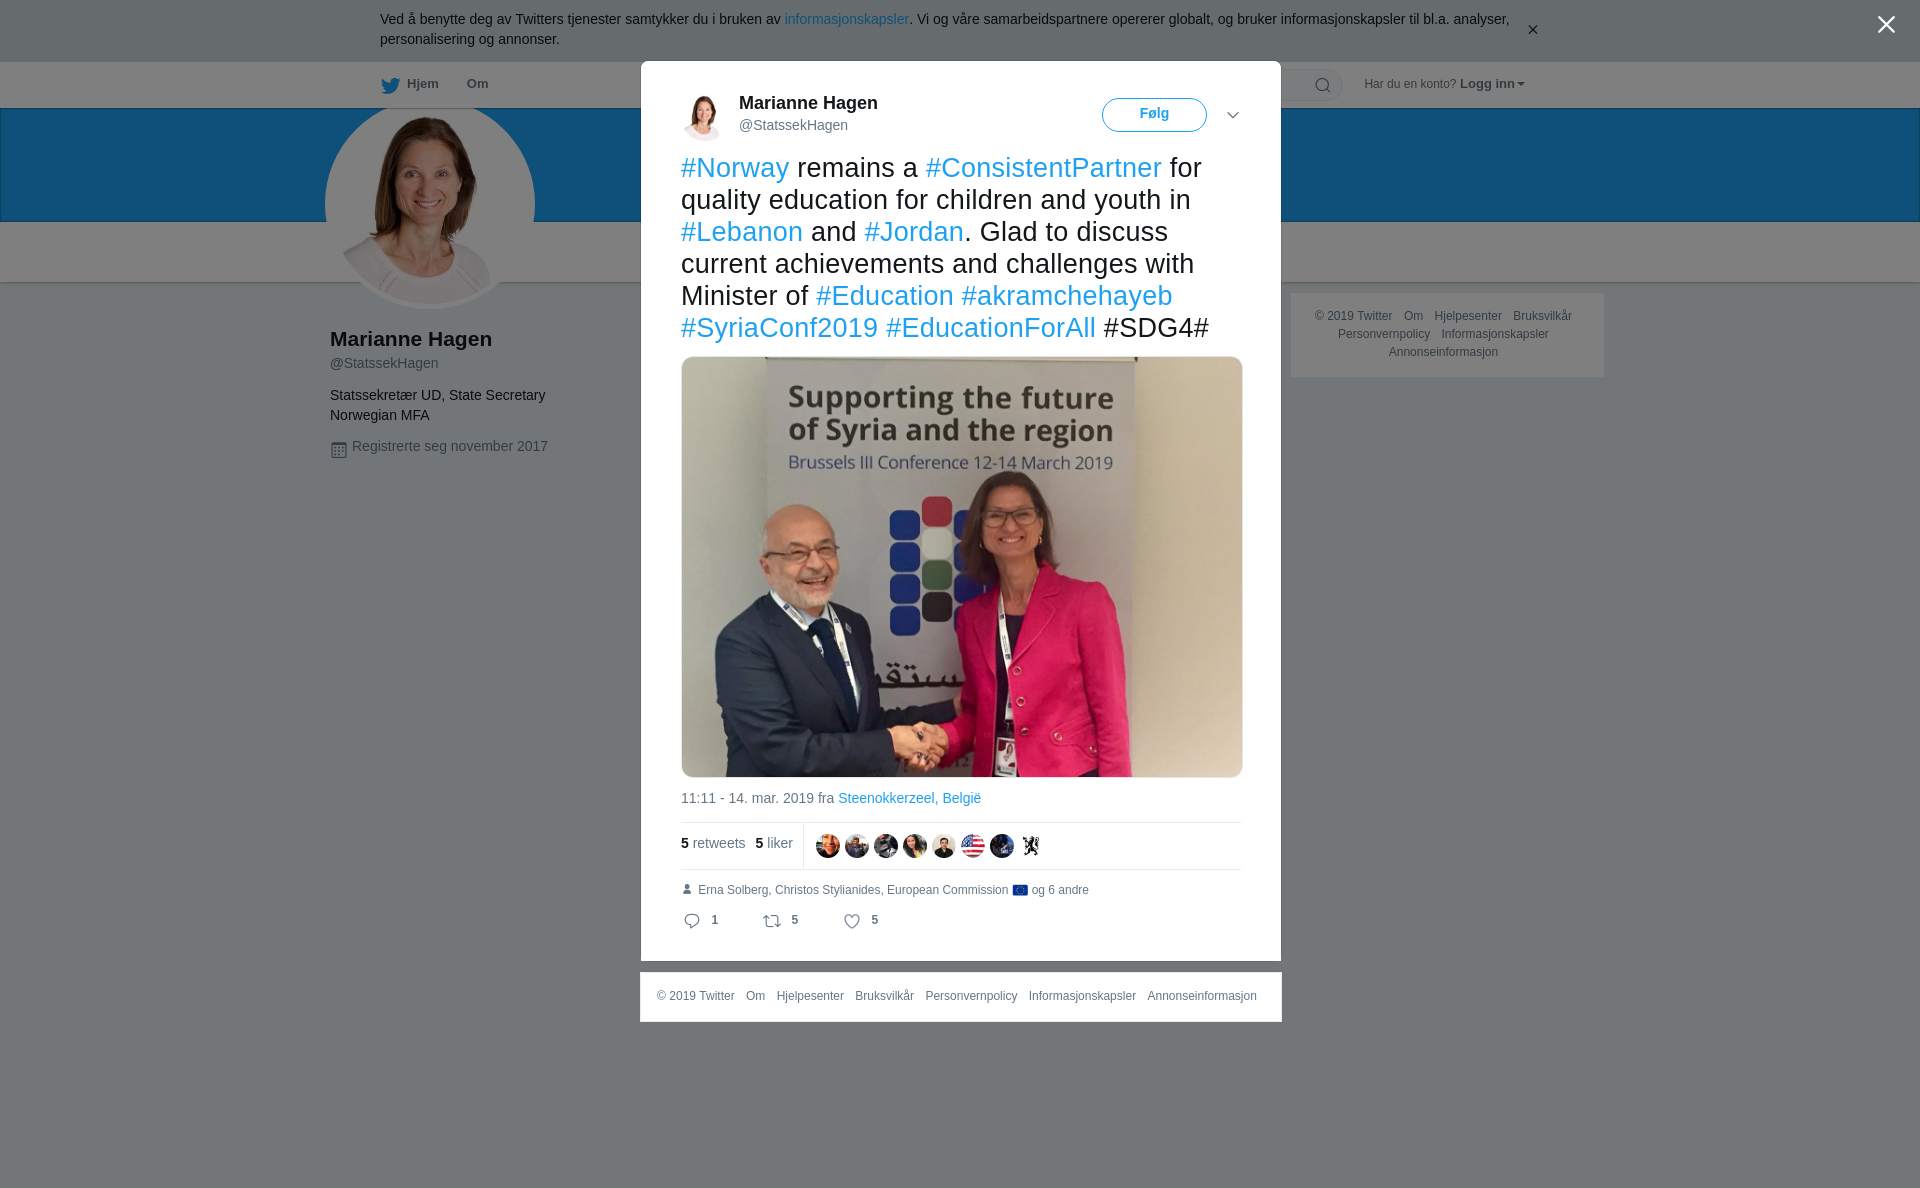Open the #ConsistentPartner hashtag link

tap(1044, 168)
